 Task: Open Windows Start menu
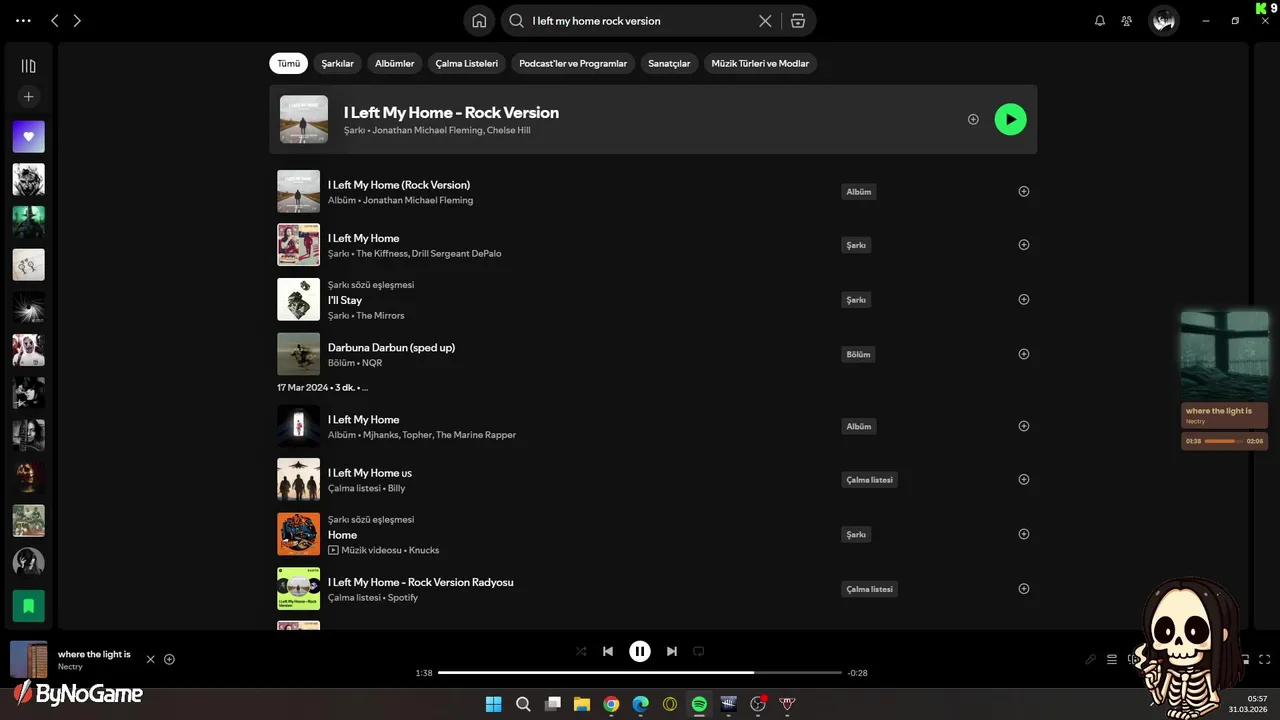coord(493,704)
